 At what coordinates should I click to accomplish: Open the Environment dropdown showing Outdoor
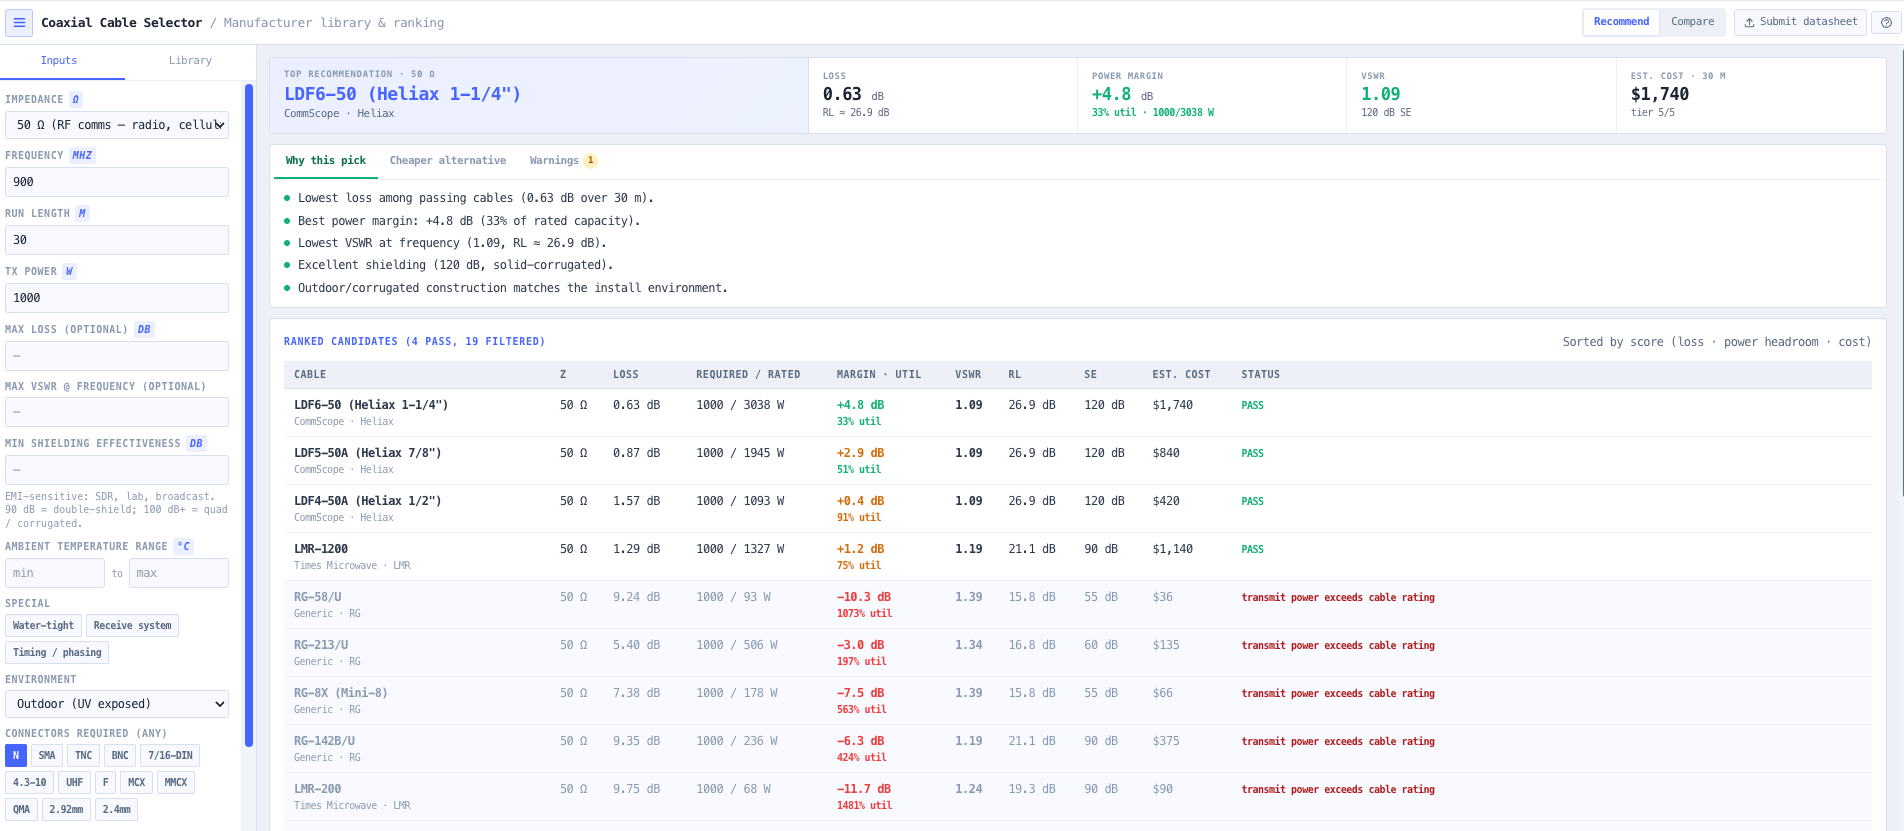pos(117,704)
